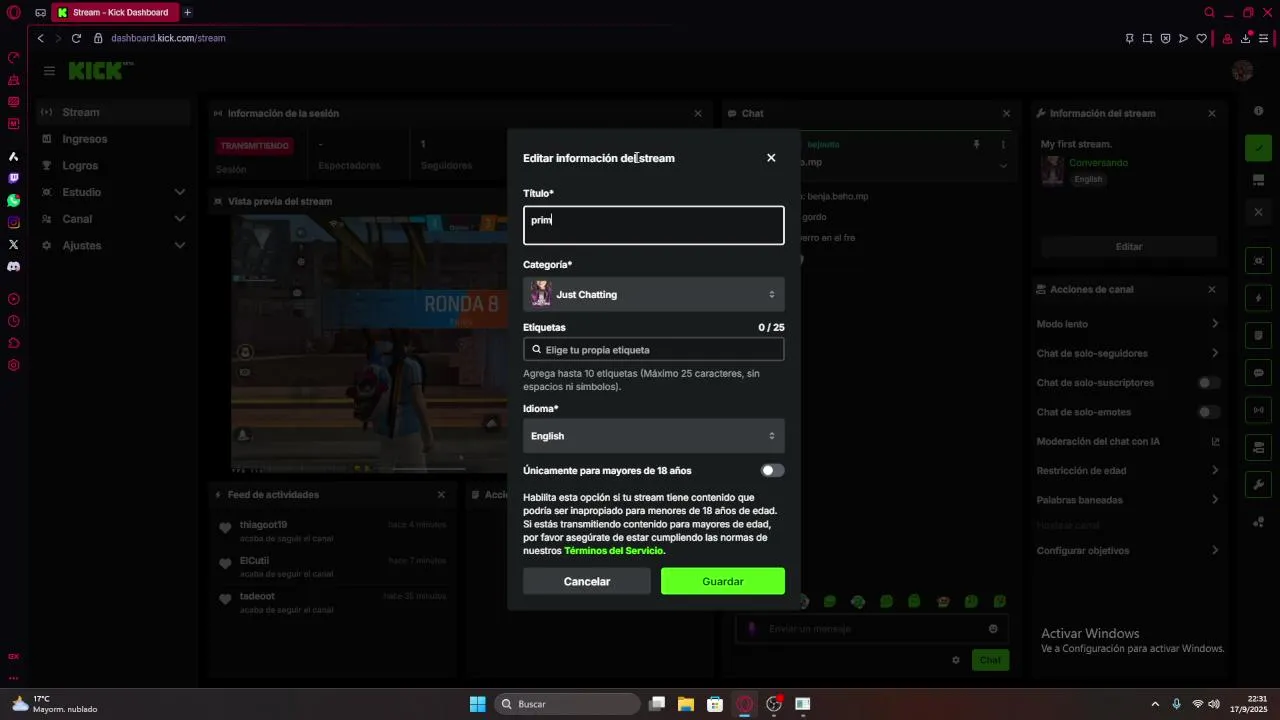Click the lightning bolt widget icon
Screen dimensions: 1280x720
pos(1259,298)
